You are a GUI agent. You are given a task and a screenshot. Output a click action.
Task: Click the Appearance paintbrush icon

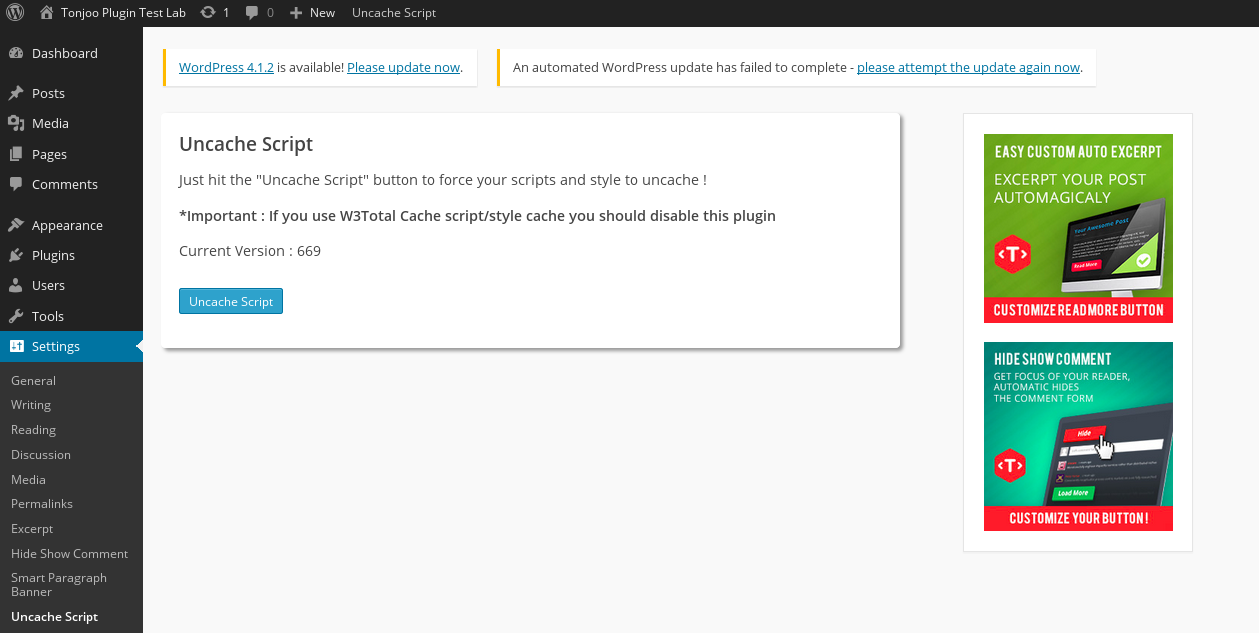[x=16, y=225]
